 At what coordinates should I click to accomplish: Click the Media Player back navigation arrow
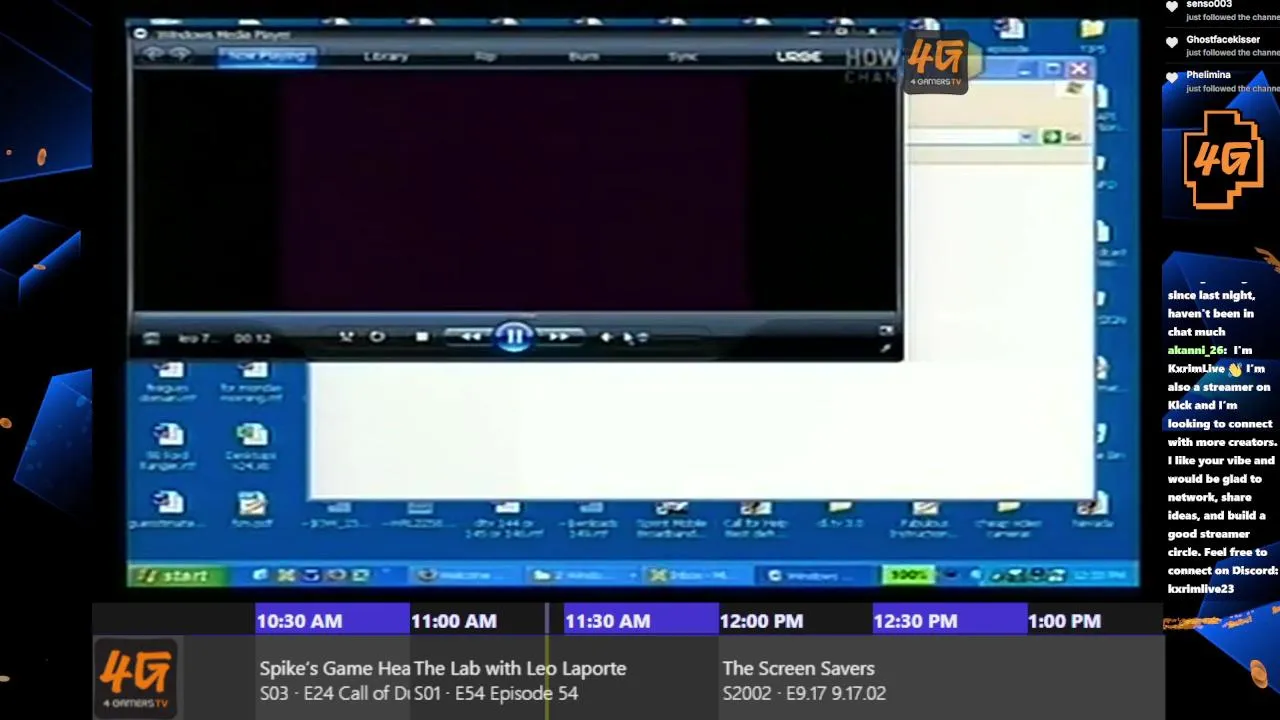[x=152, y=55]
